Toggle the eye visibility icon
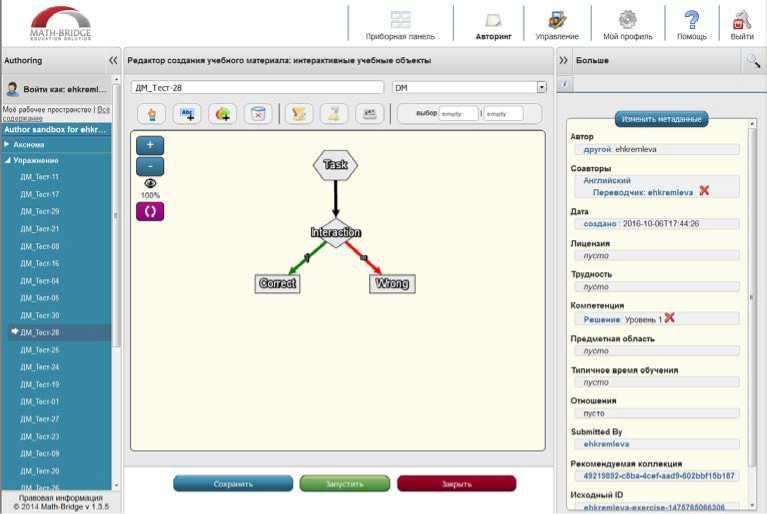 coord(150,183)
